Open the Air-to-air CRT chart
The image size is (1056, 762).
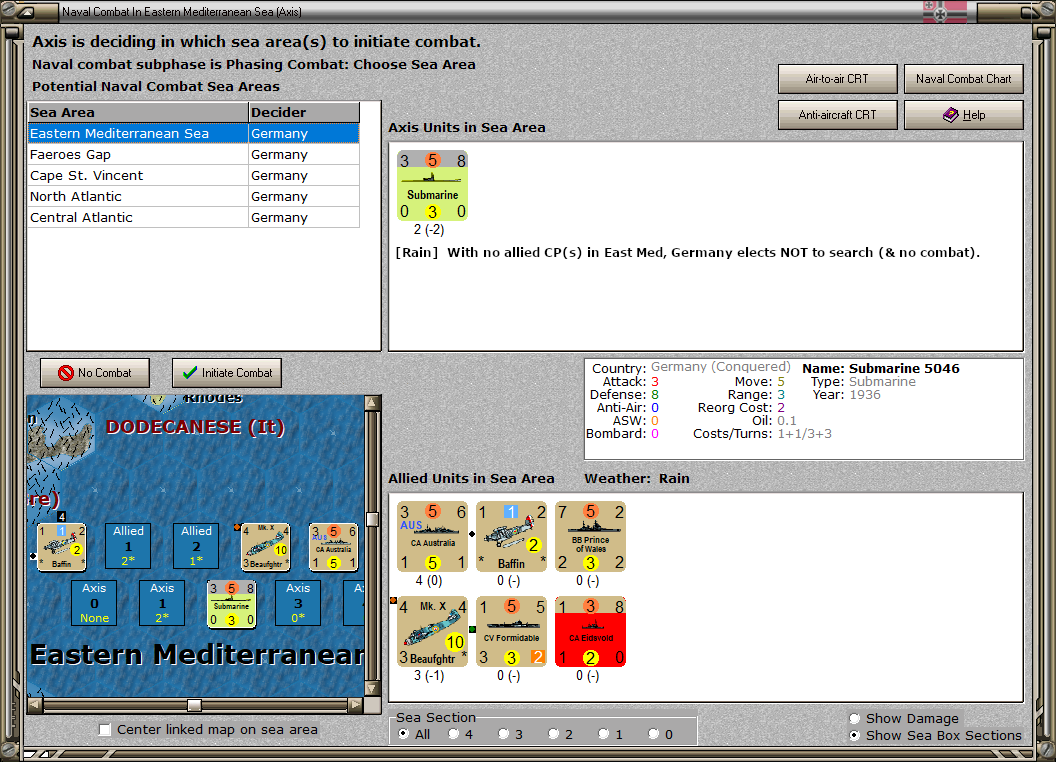[x=838, y=79]
